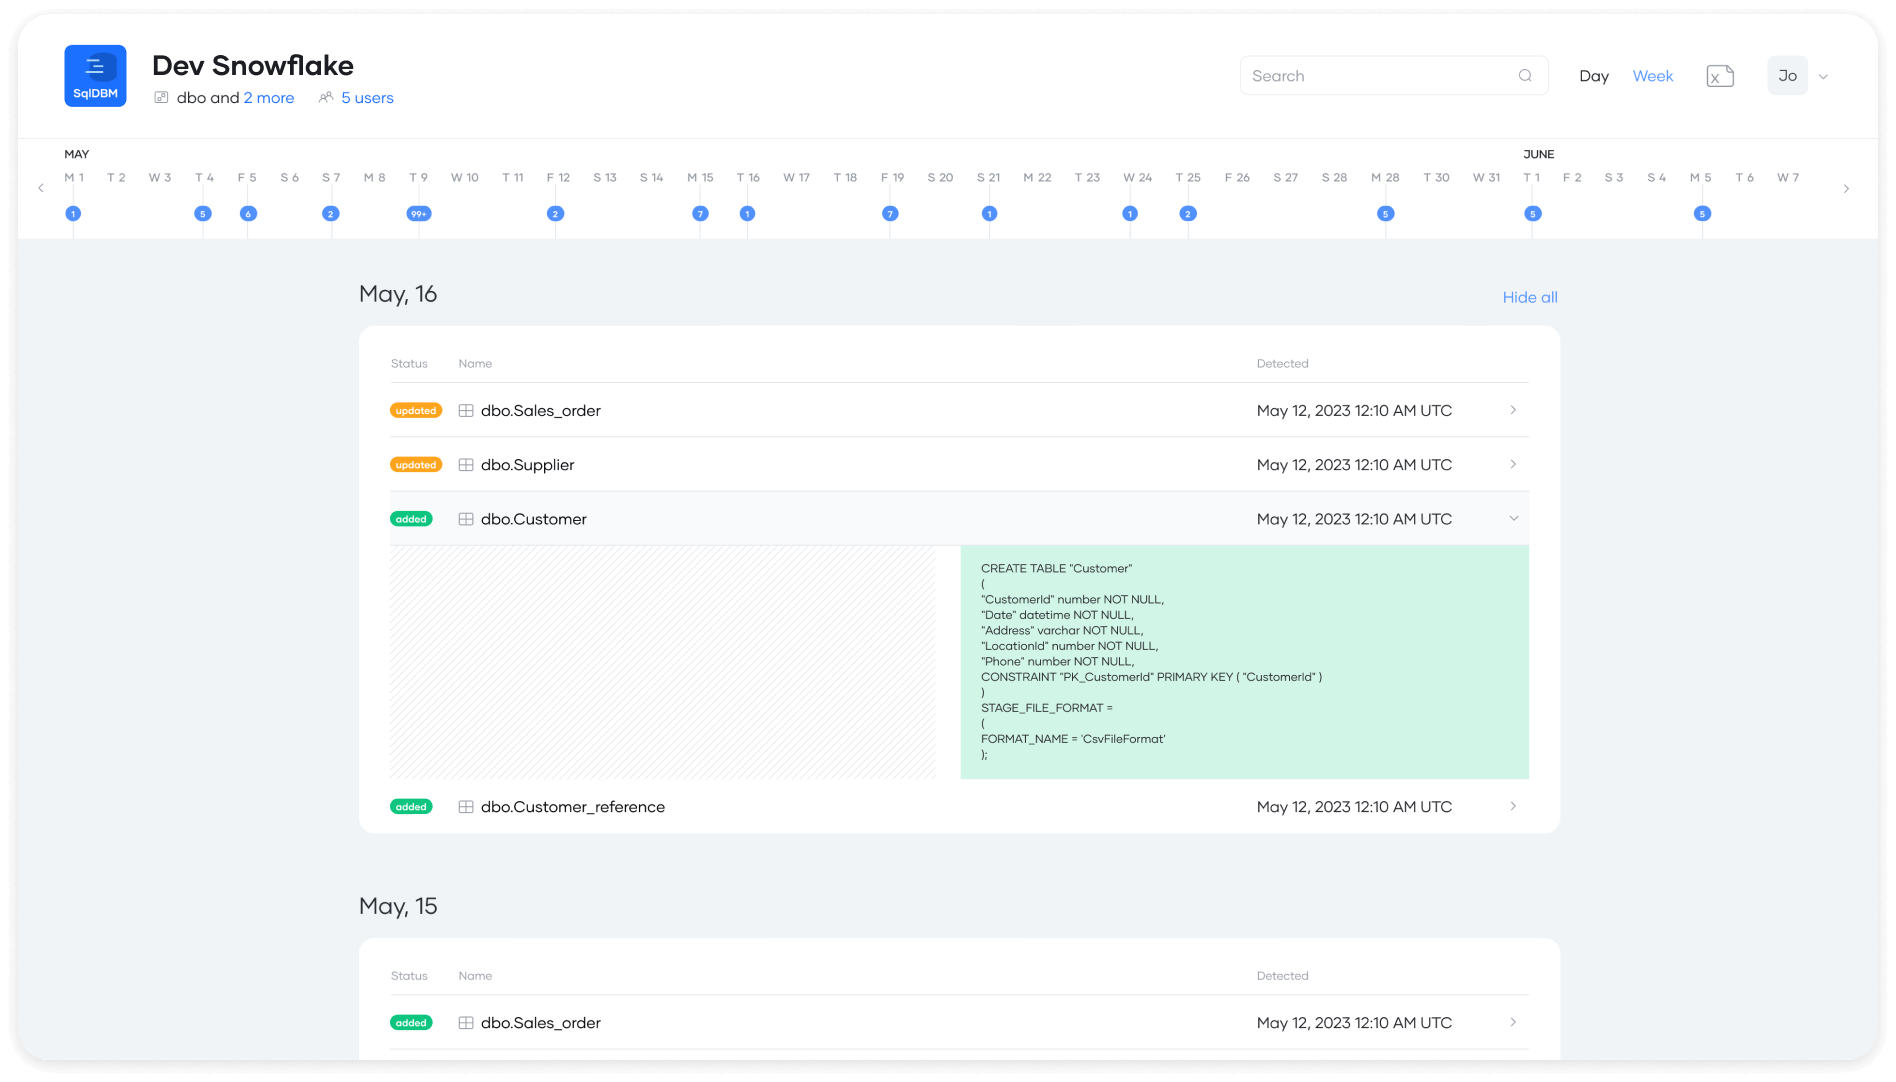Click the Excel export icon

[x=1719, y=76]
